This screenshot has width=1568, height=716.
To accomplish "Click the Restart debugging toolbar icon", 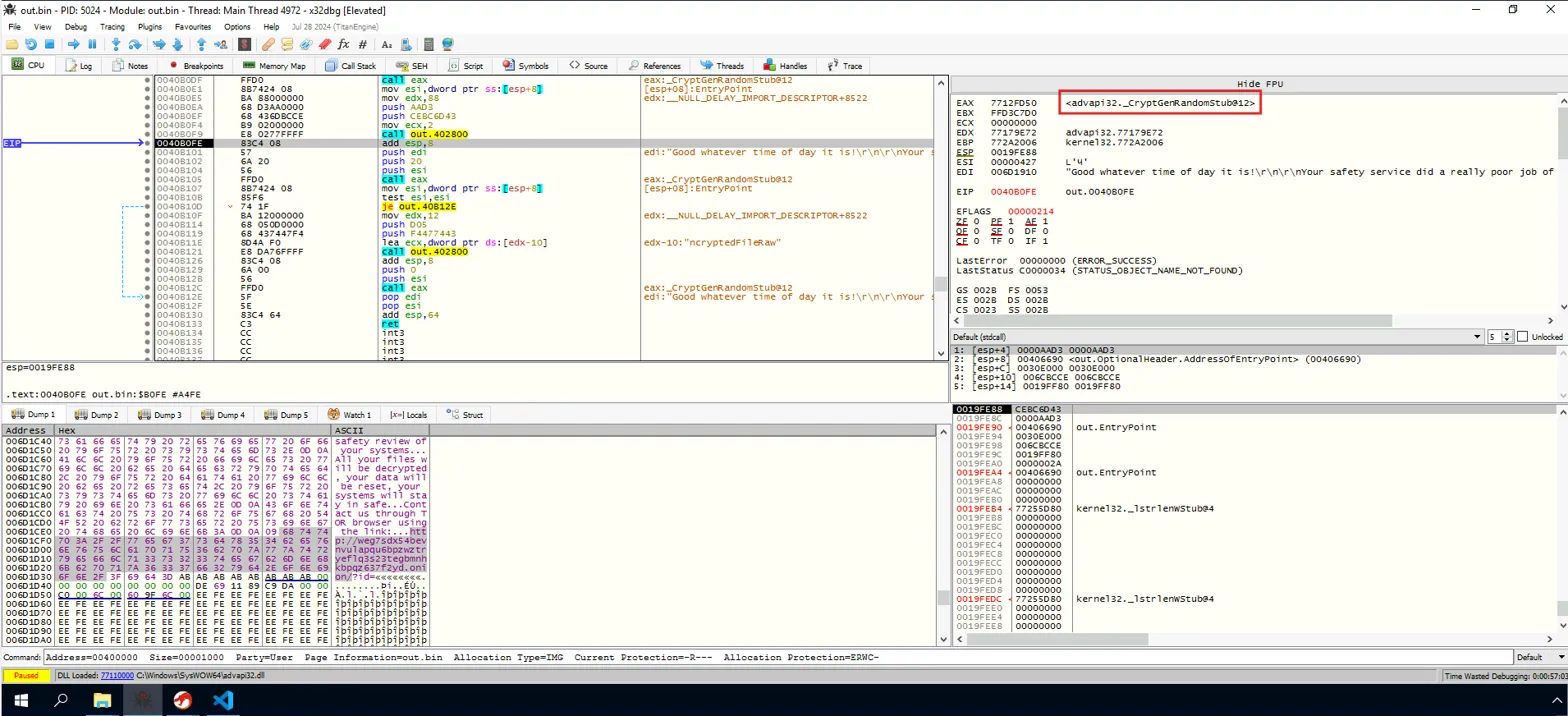I will coord(31,44).
